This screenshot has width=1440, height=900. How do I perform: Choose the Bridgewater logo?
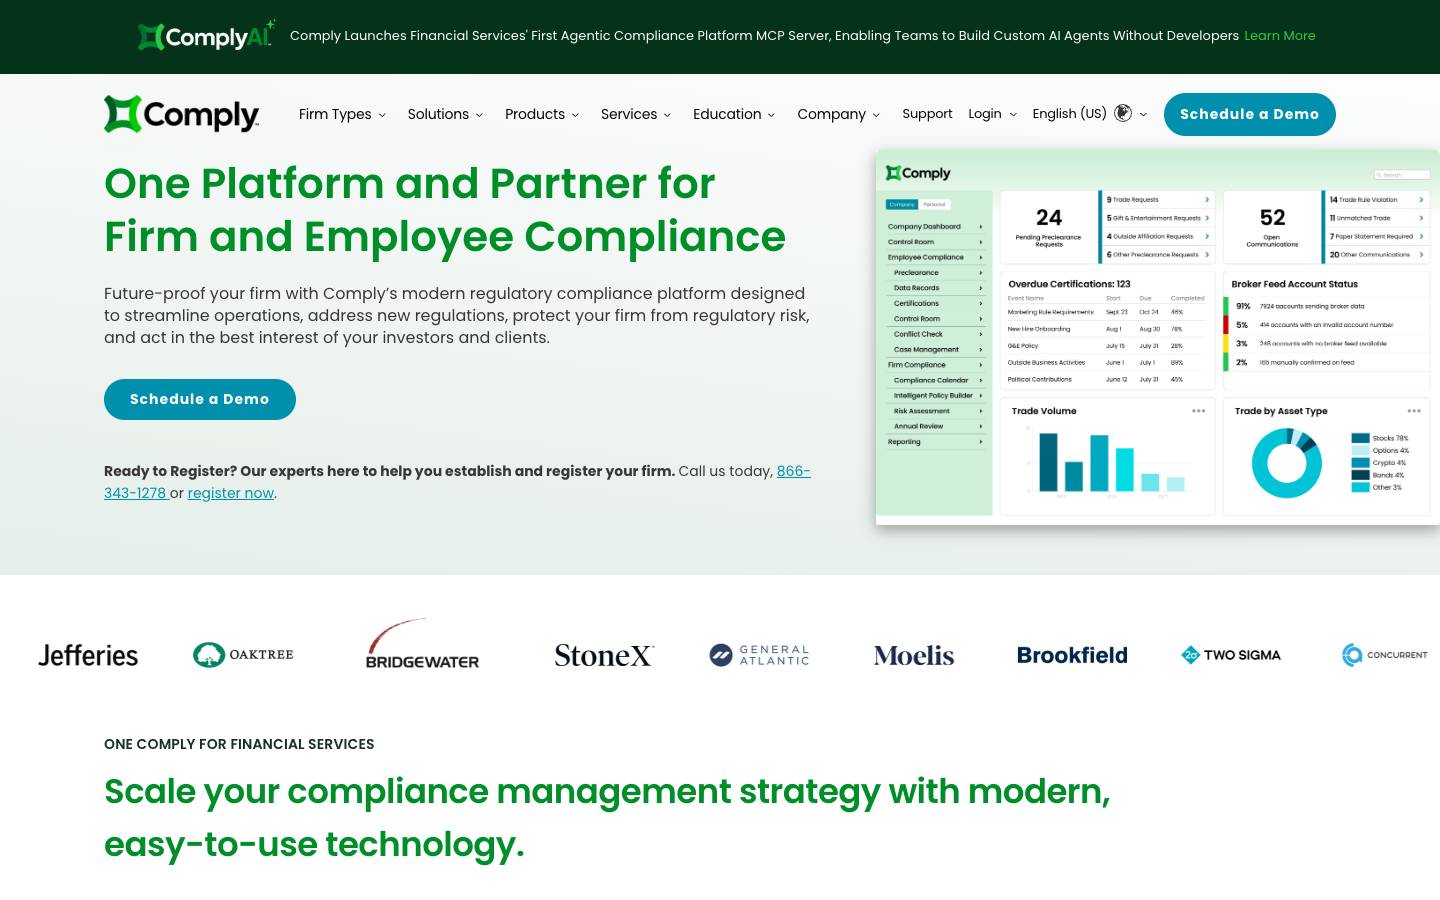point(422,644)
